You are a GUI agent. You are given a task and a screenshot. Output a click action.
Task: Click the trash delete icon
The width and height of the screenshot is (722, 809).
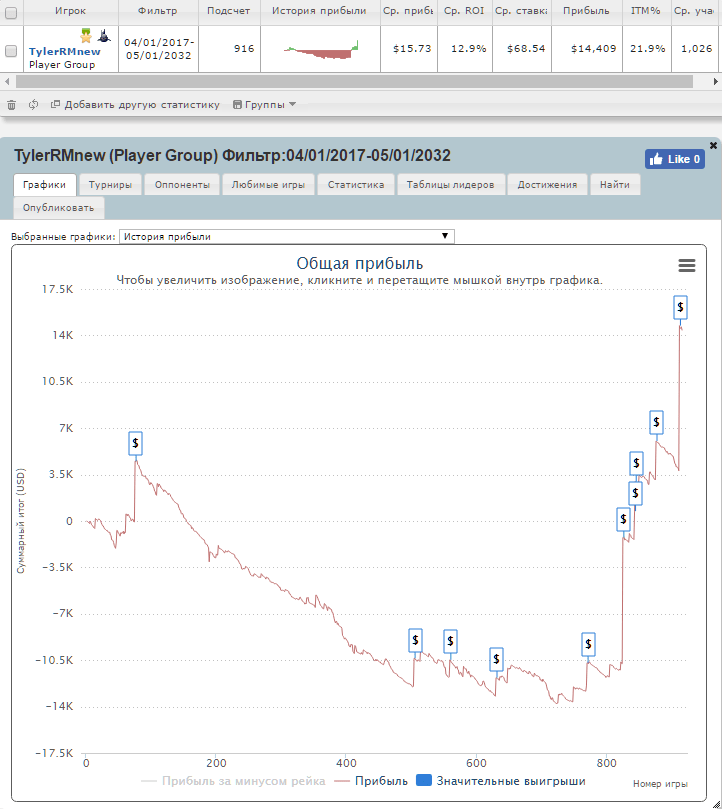[11, 104]
